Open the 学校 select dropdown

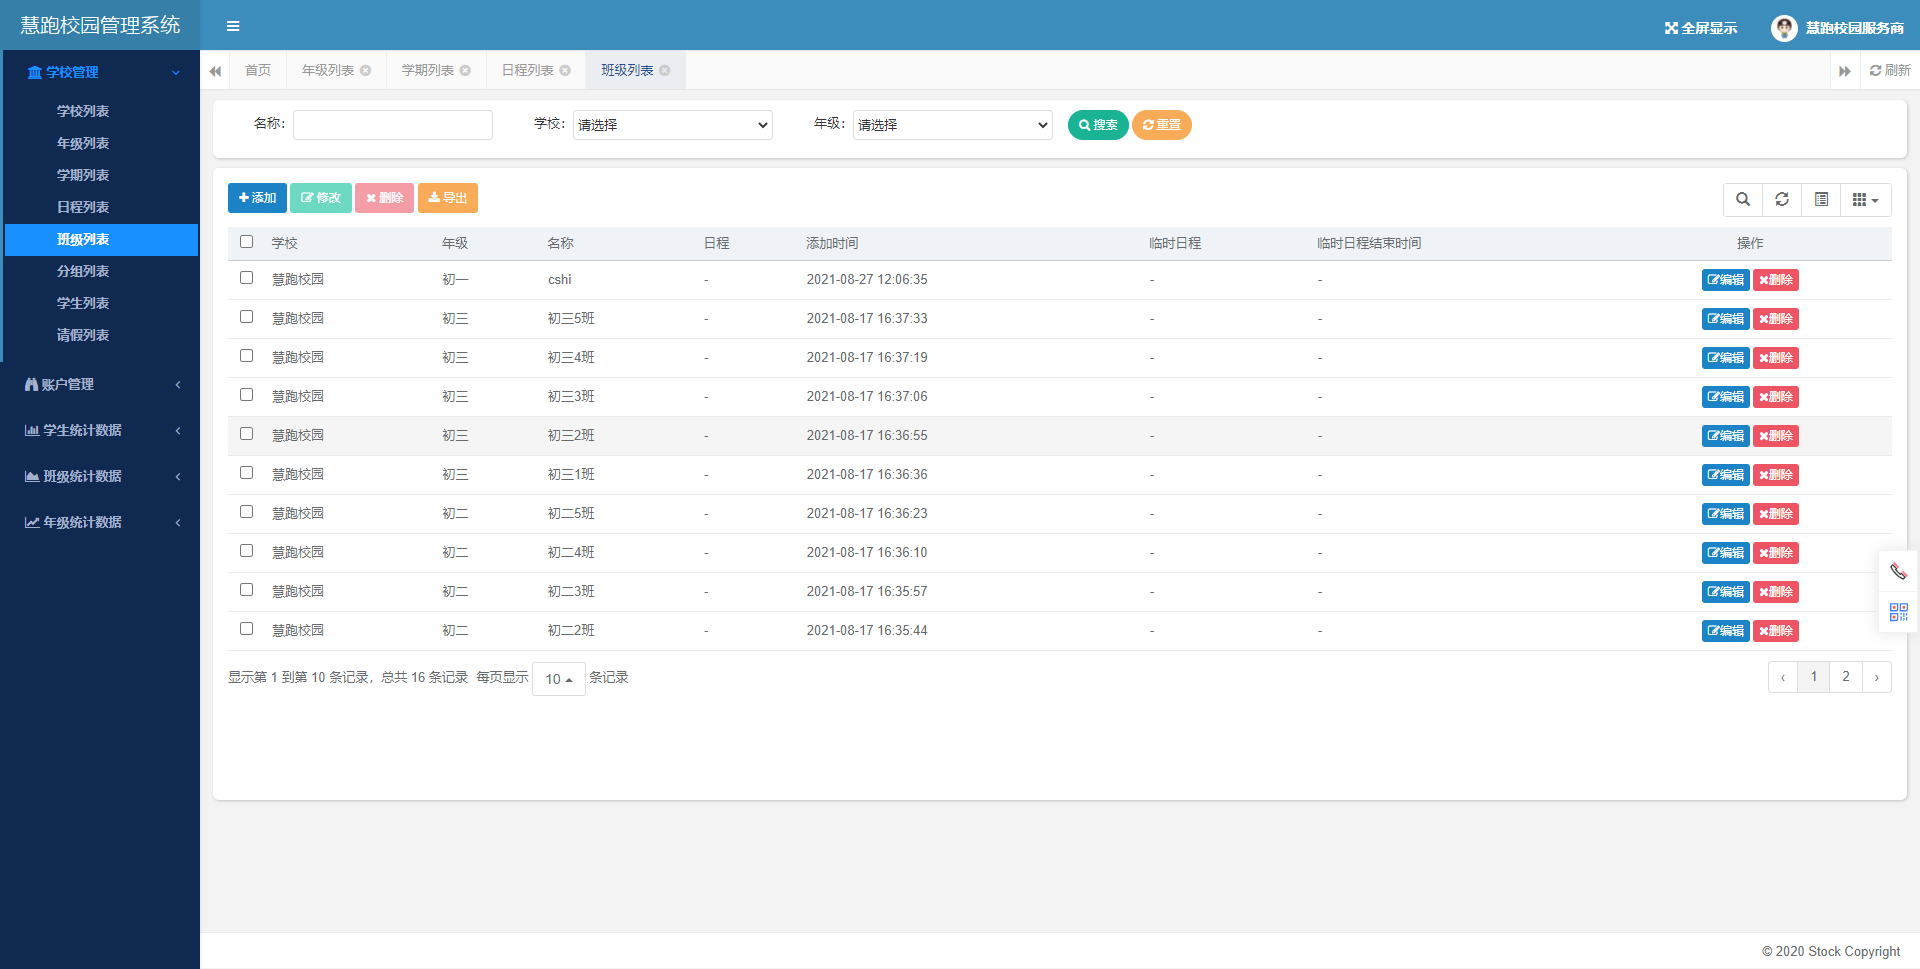[x=673, y=125]
